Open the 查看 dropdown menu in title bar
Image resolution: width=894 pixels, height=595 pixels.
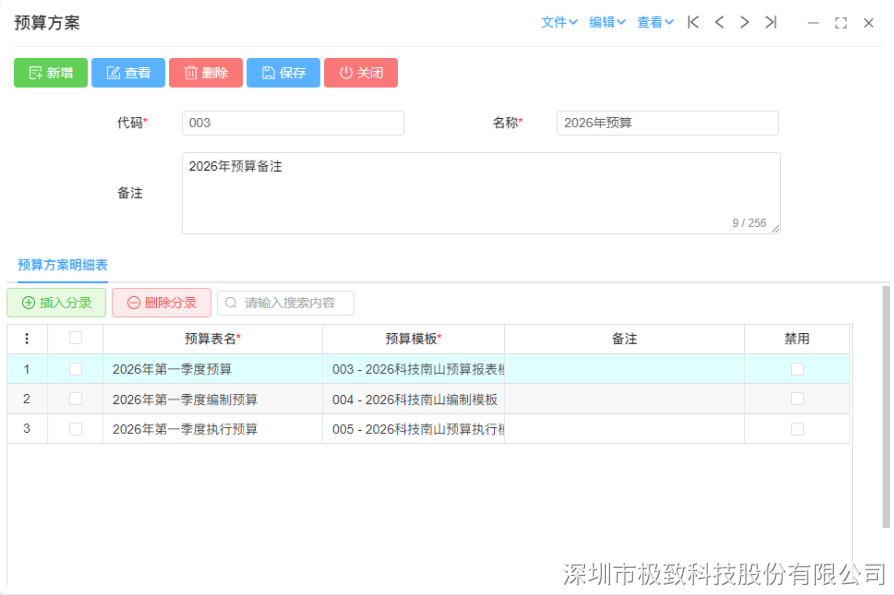[x=655, y=22]
